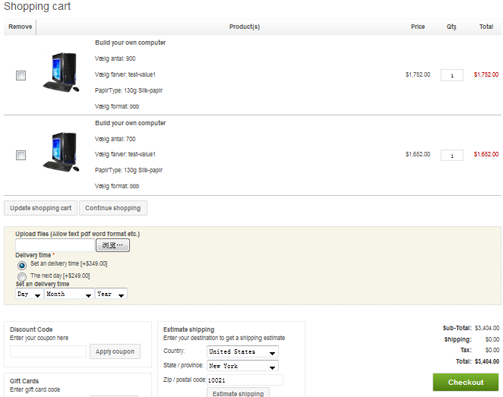The image size is (503, 397).
Task: Focus the discount coupon code field
Action: pyautogui.click(x=48, y=352)
